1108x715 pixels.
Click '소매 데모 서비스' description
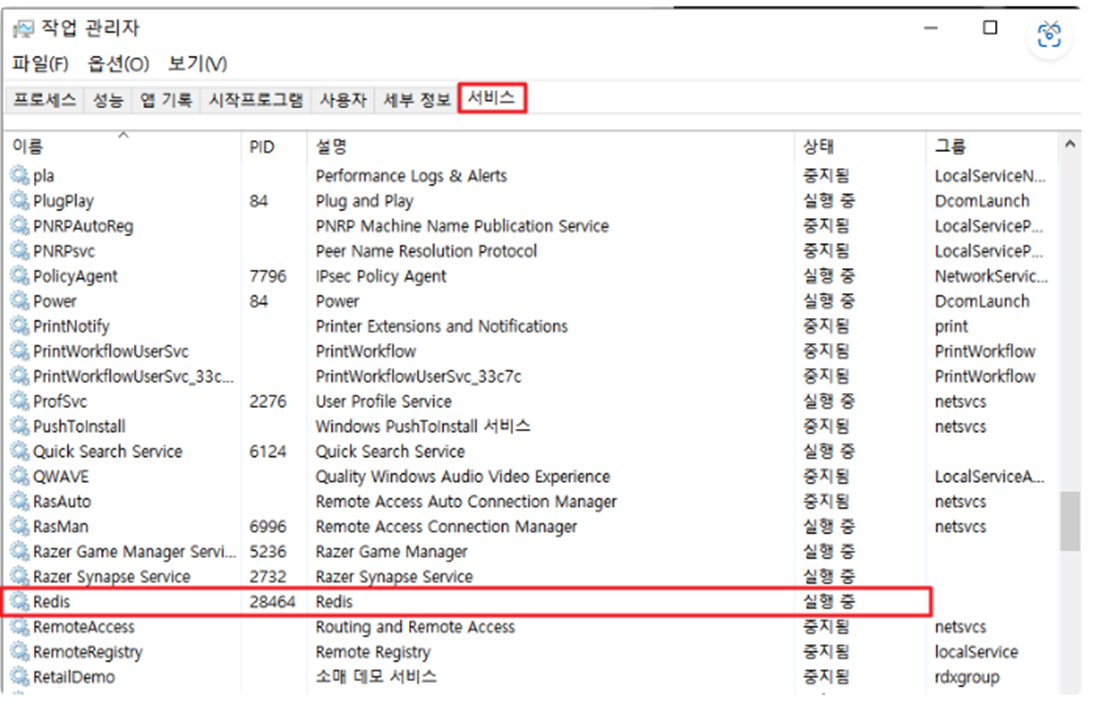(x=376, y=677)
